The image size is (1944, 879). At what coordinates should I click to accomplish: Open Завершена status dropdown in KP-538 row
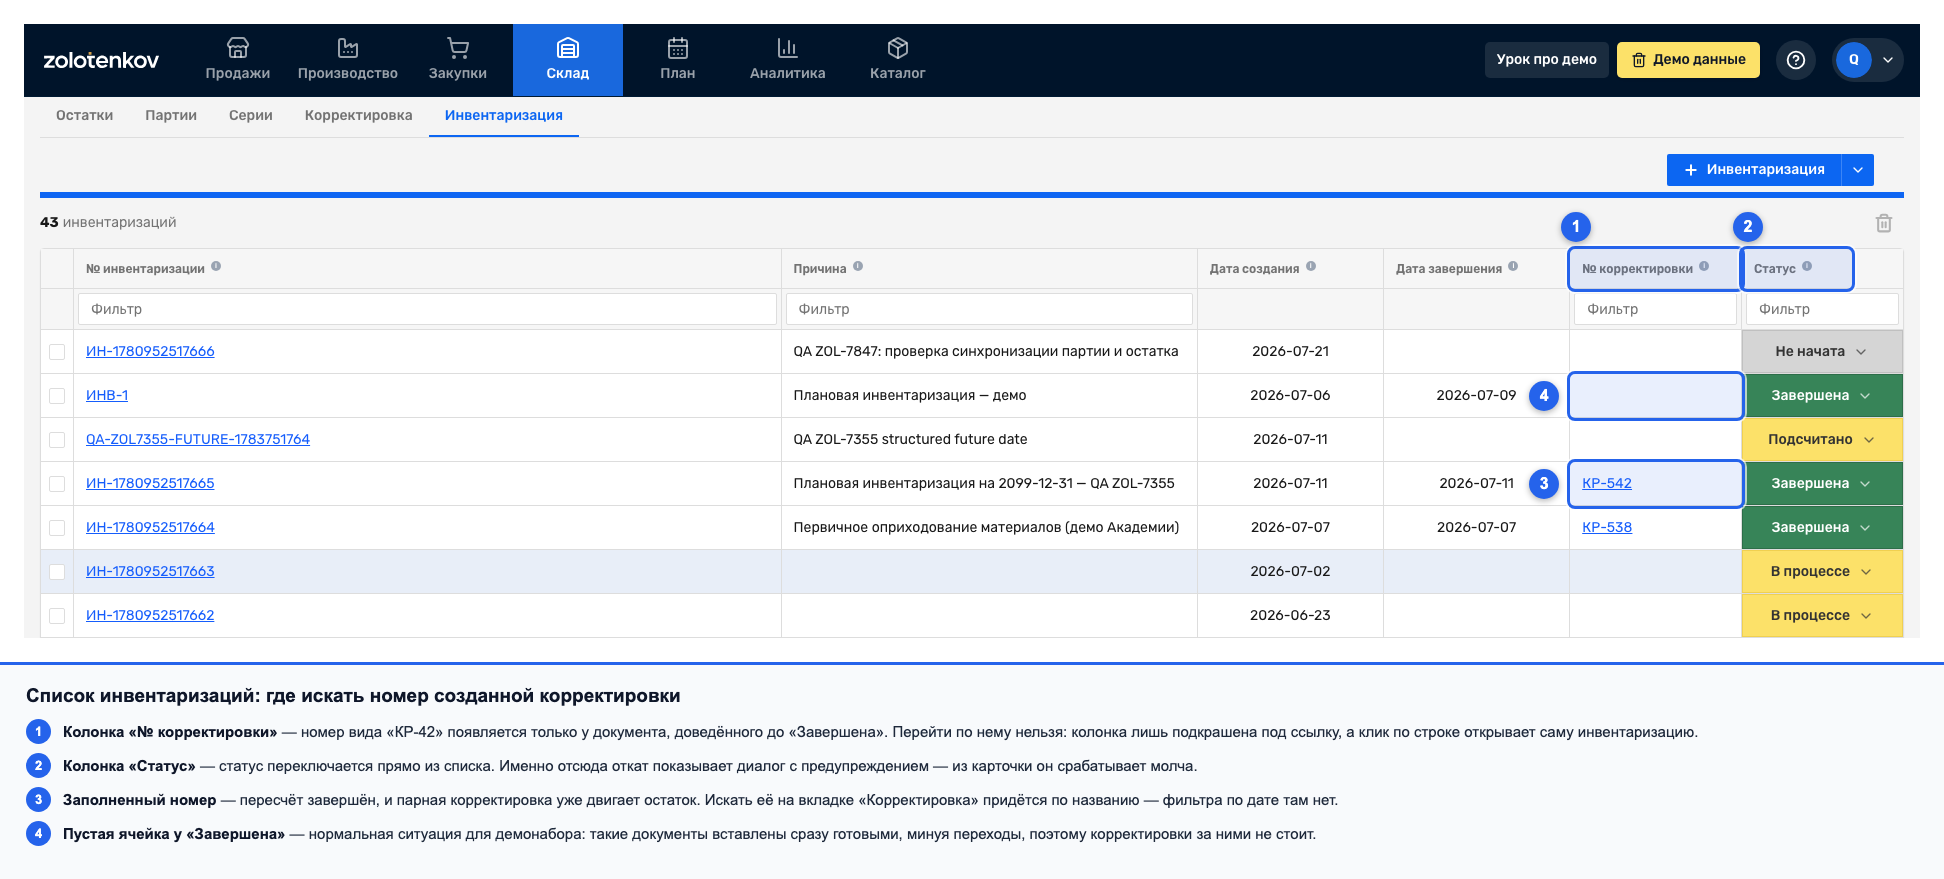1822,528
